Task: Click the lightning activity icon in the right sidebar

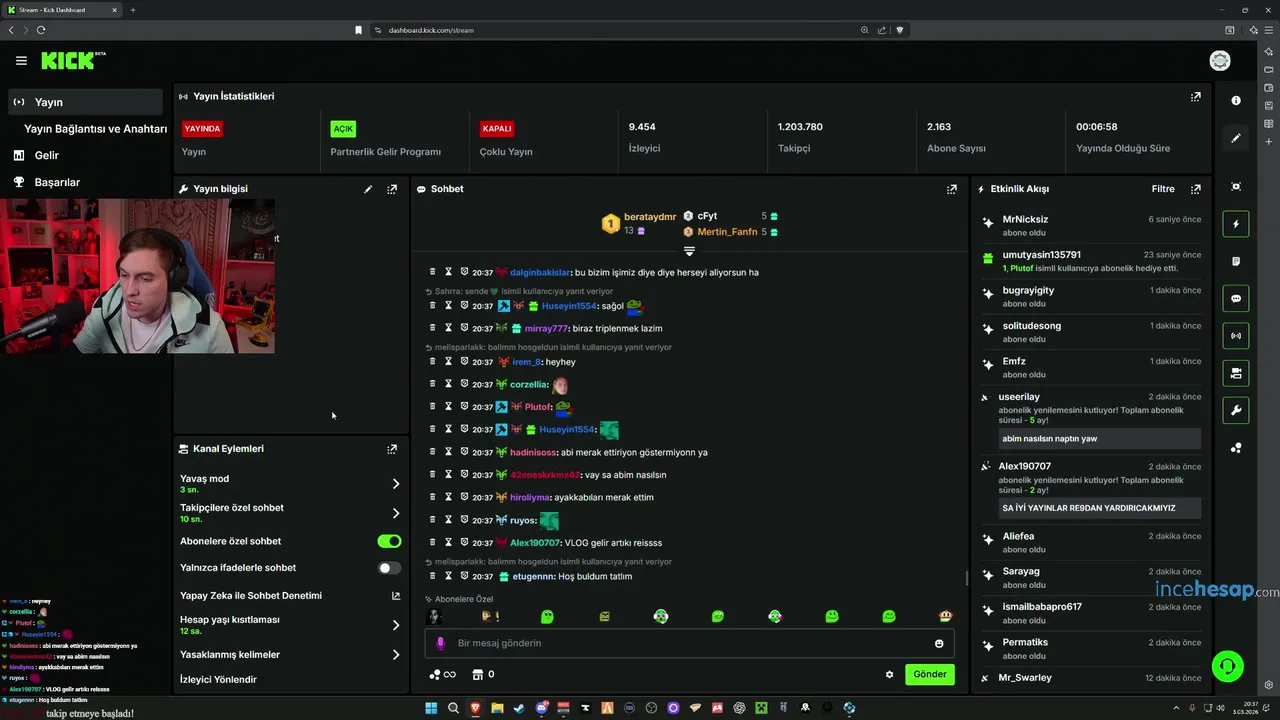Action: 1236,224
